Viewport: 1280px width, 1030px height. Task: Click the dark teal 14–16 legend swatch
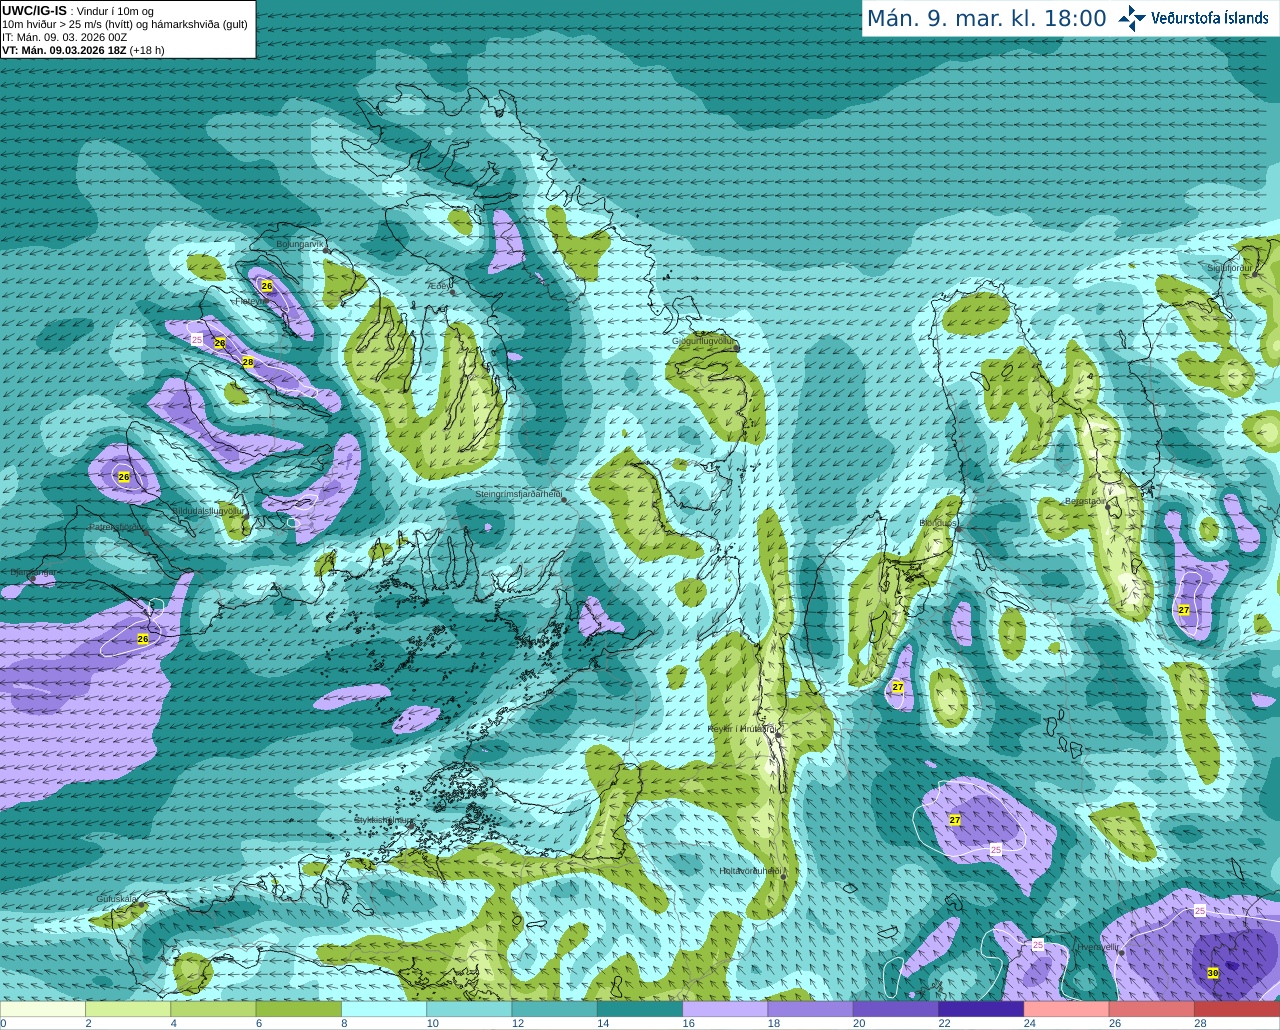point(640,1009)
